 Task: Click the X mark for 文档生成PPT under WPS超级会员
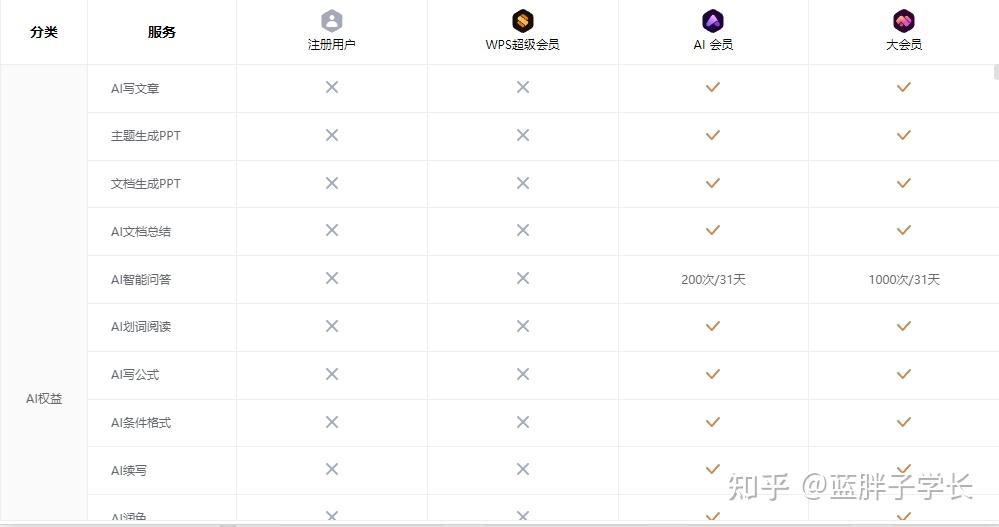(x=523, y=183)
